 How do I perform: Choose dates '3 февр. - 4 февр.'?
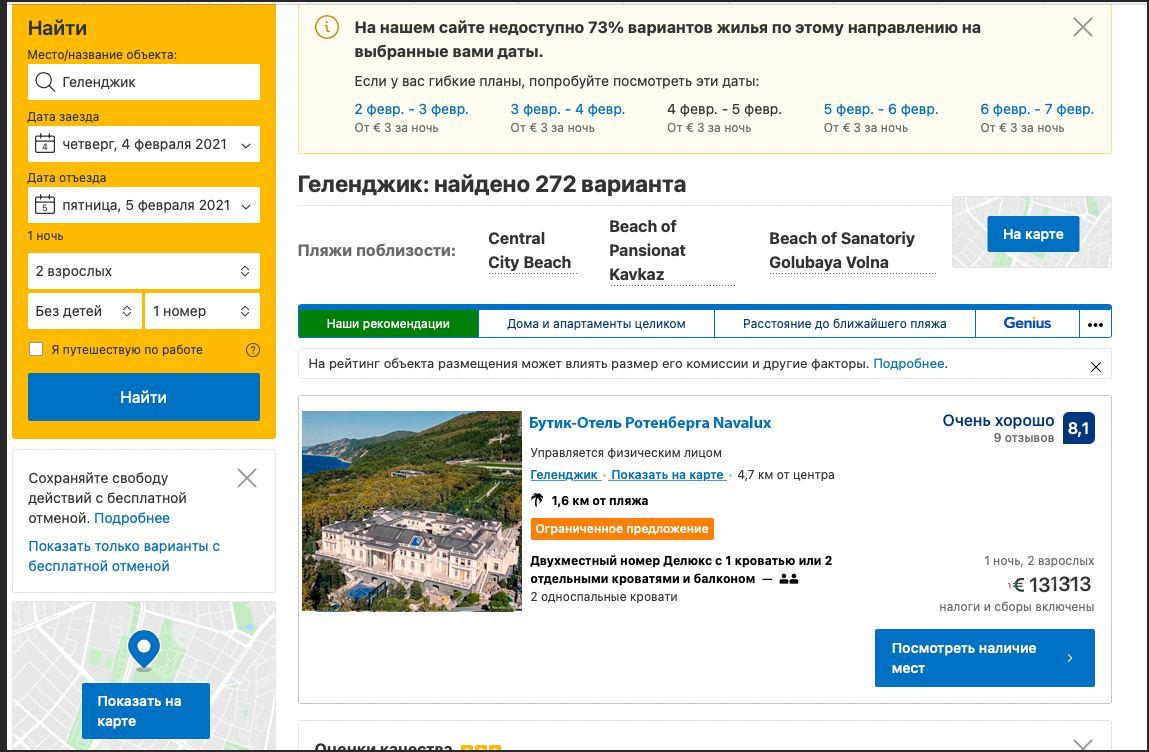pyautogui.click(x=568, y=109)
